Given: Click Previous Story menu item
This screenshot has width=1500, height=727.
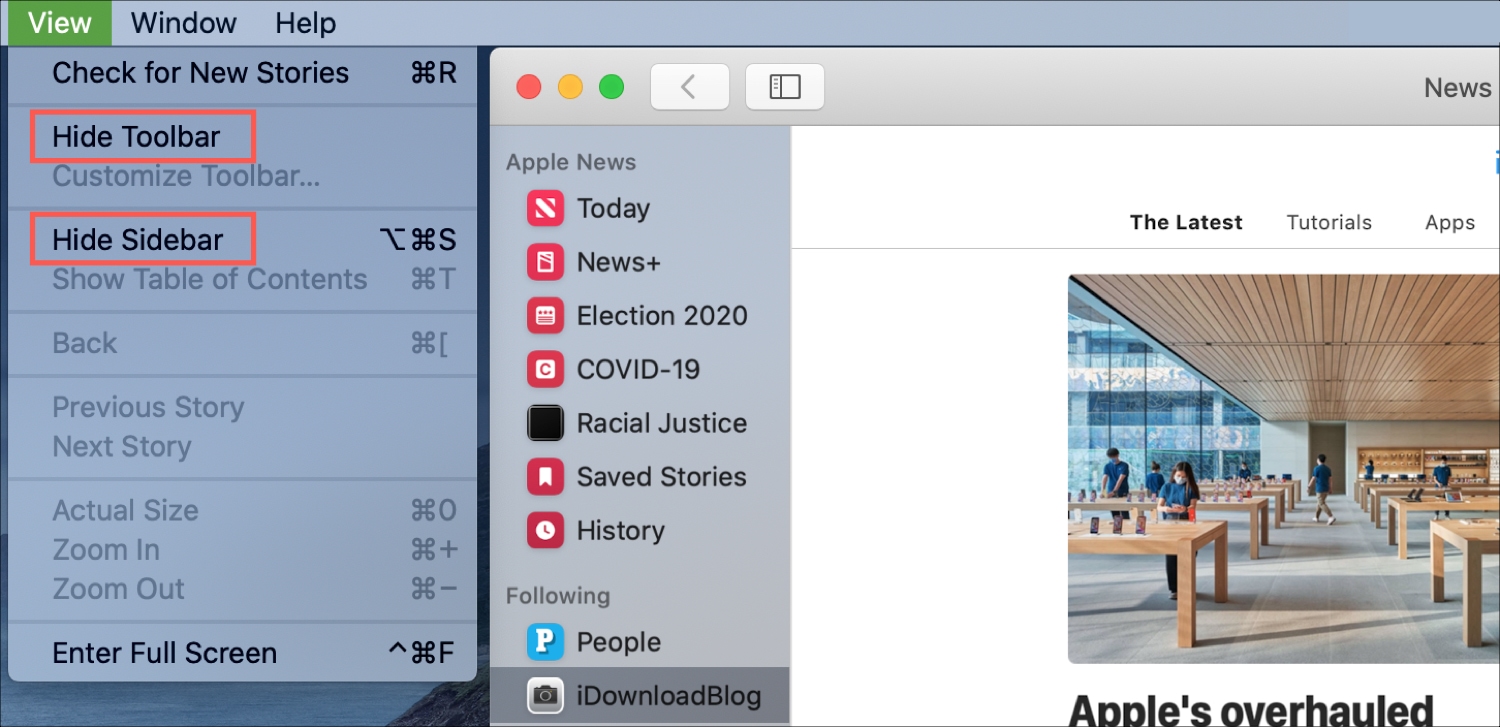Looking at the screenshot, I should [242, 407].
